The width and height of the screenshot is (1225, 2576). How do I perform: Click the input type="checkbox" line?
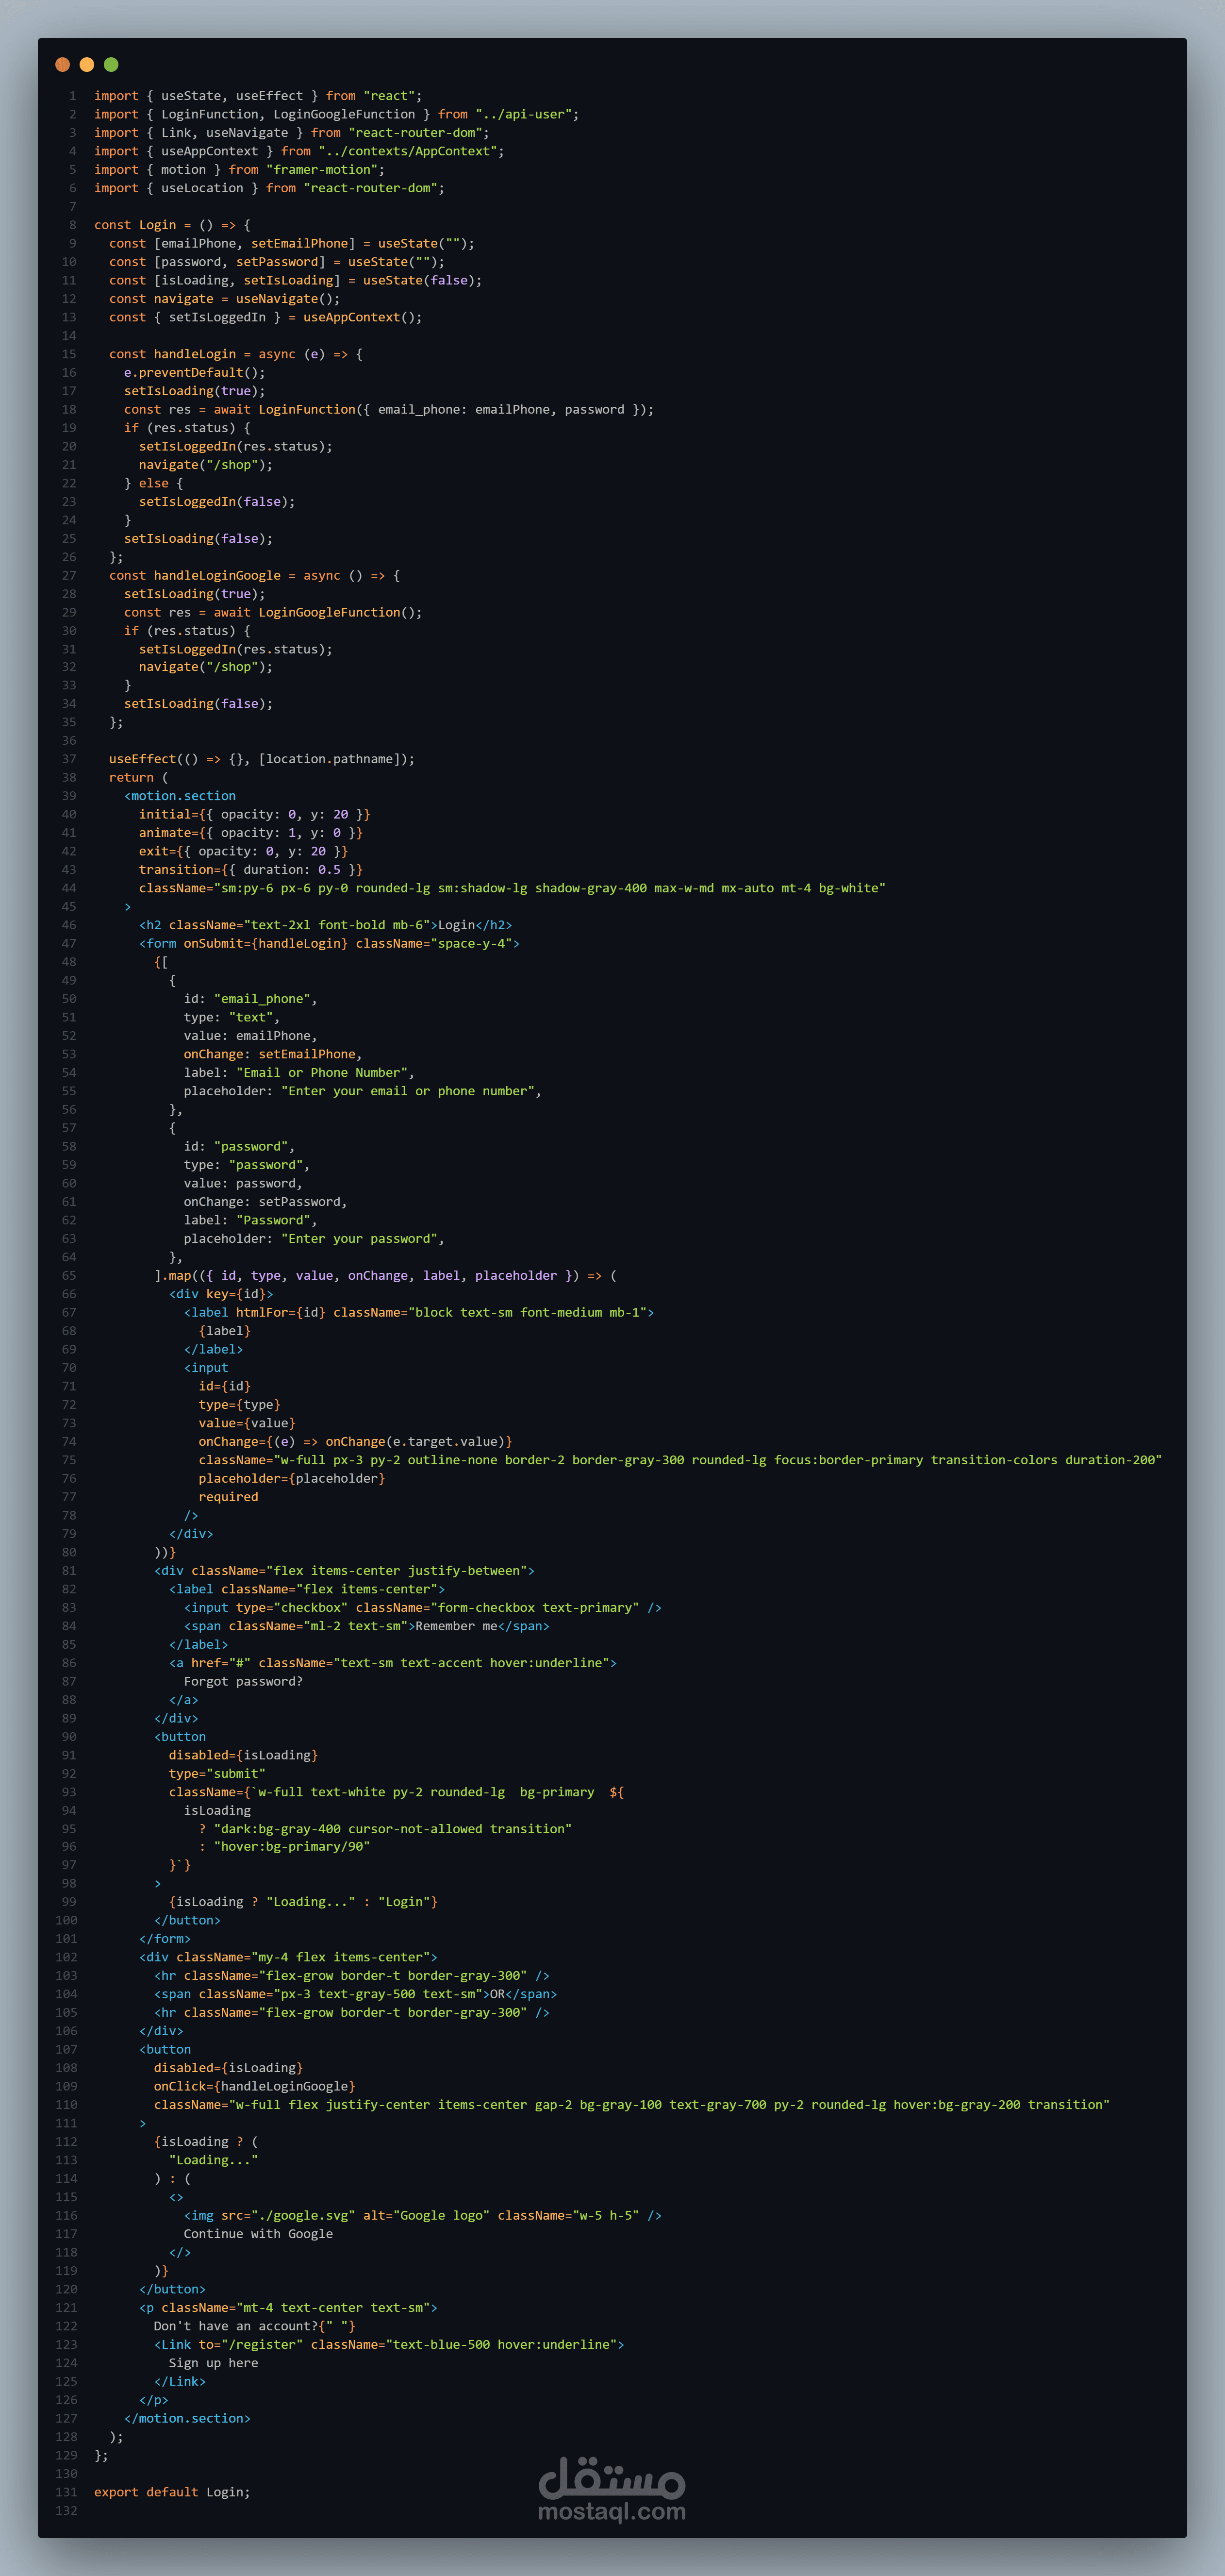[423, 1608]
